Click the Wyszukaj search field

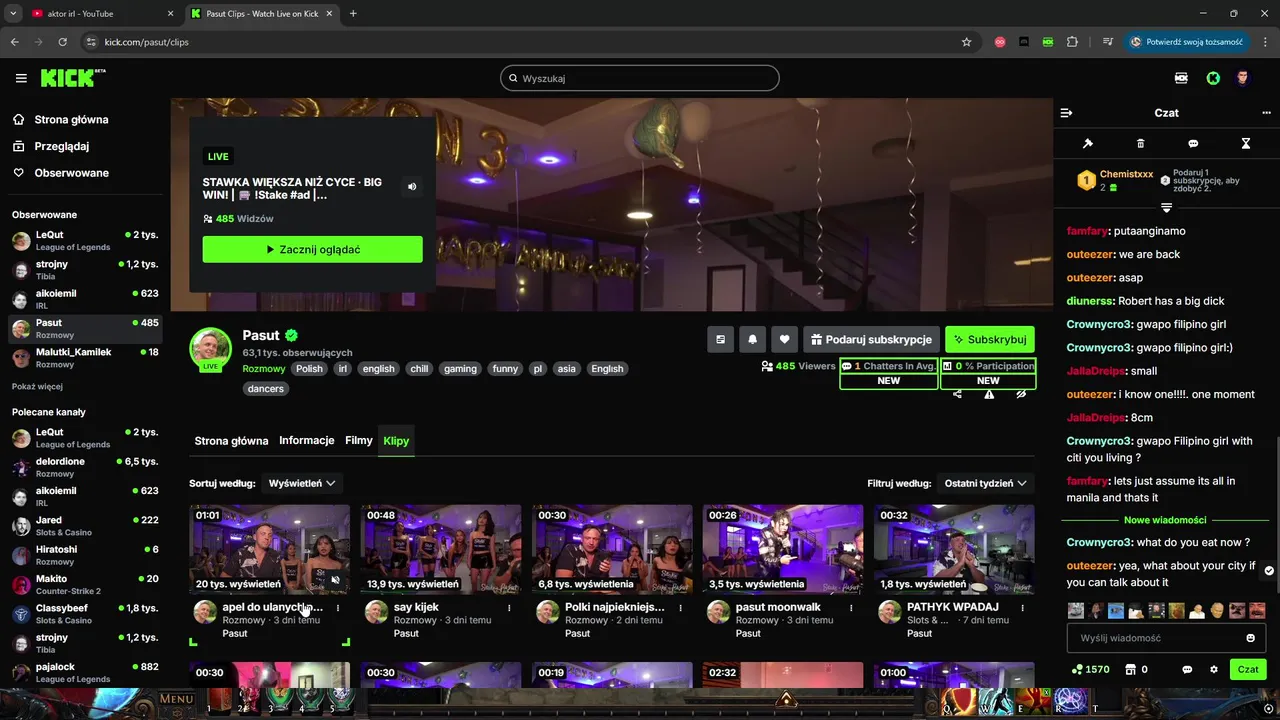640,78
